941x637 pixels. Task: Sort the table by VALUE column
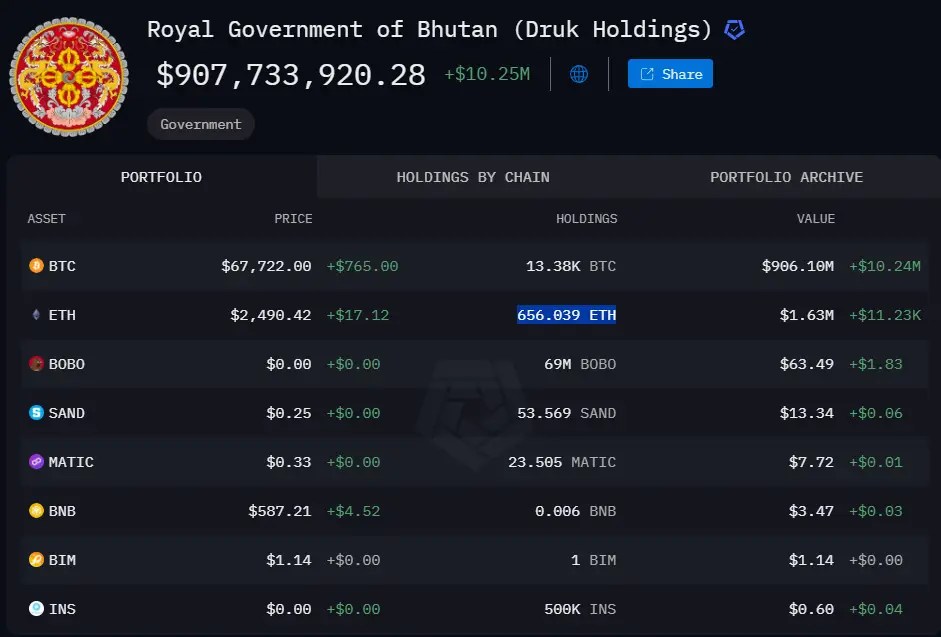point(815,218)
